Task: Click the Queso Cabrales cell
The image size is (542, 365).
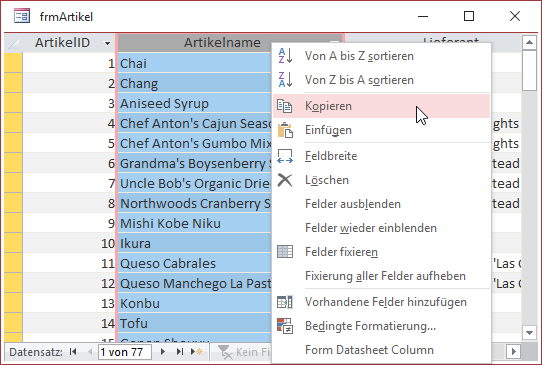Action: tap(195, 263)
